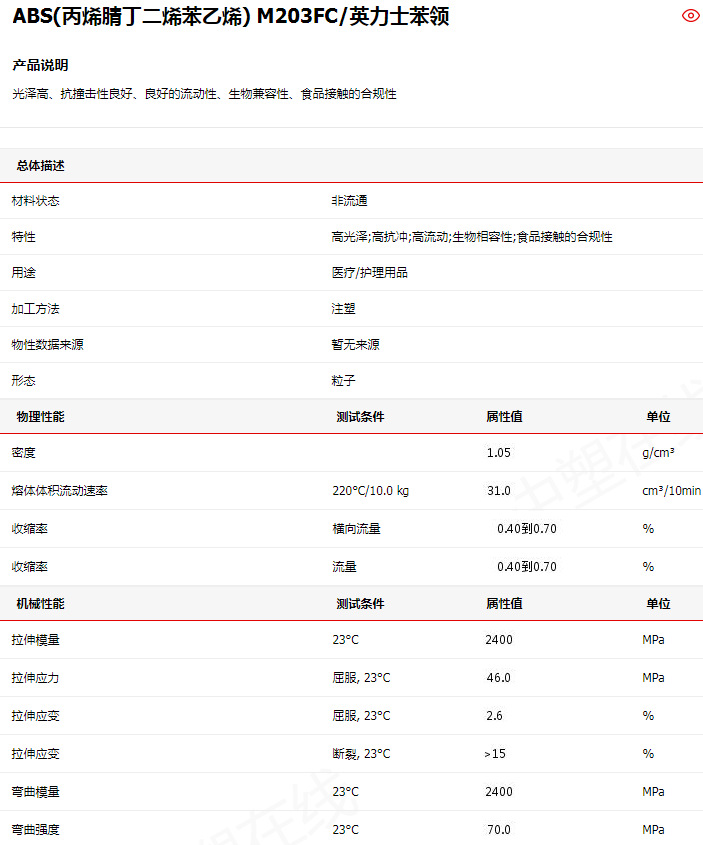Click 单位 header in 物理性能 section
This screenshot has height=845, width=703.
point(658,417)
